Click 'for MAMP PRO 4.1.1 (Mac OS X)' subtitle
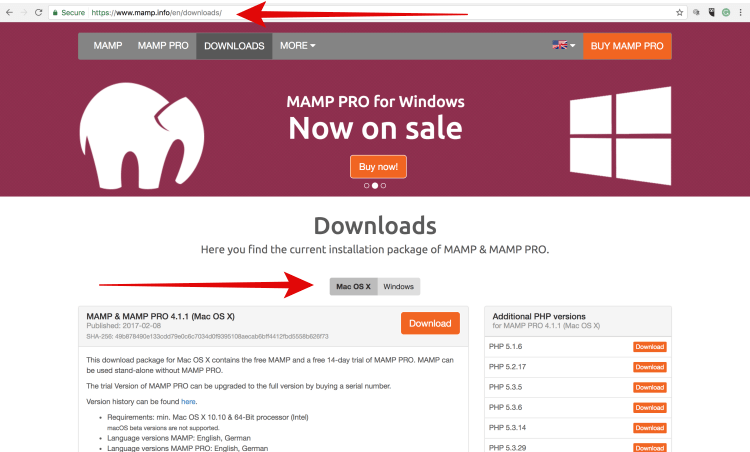Image resolution: width=750 pixels, height=452 pixels. (x=546, y=326)
